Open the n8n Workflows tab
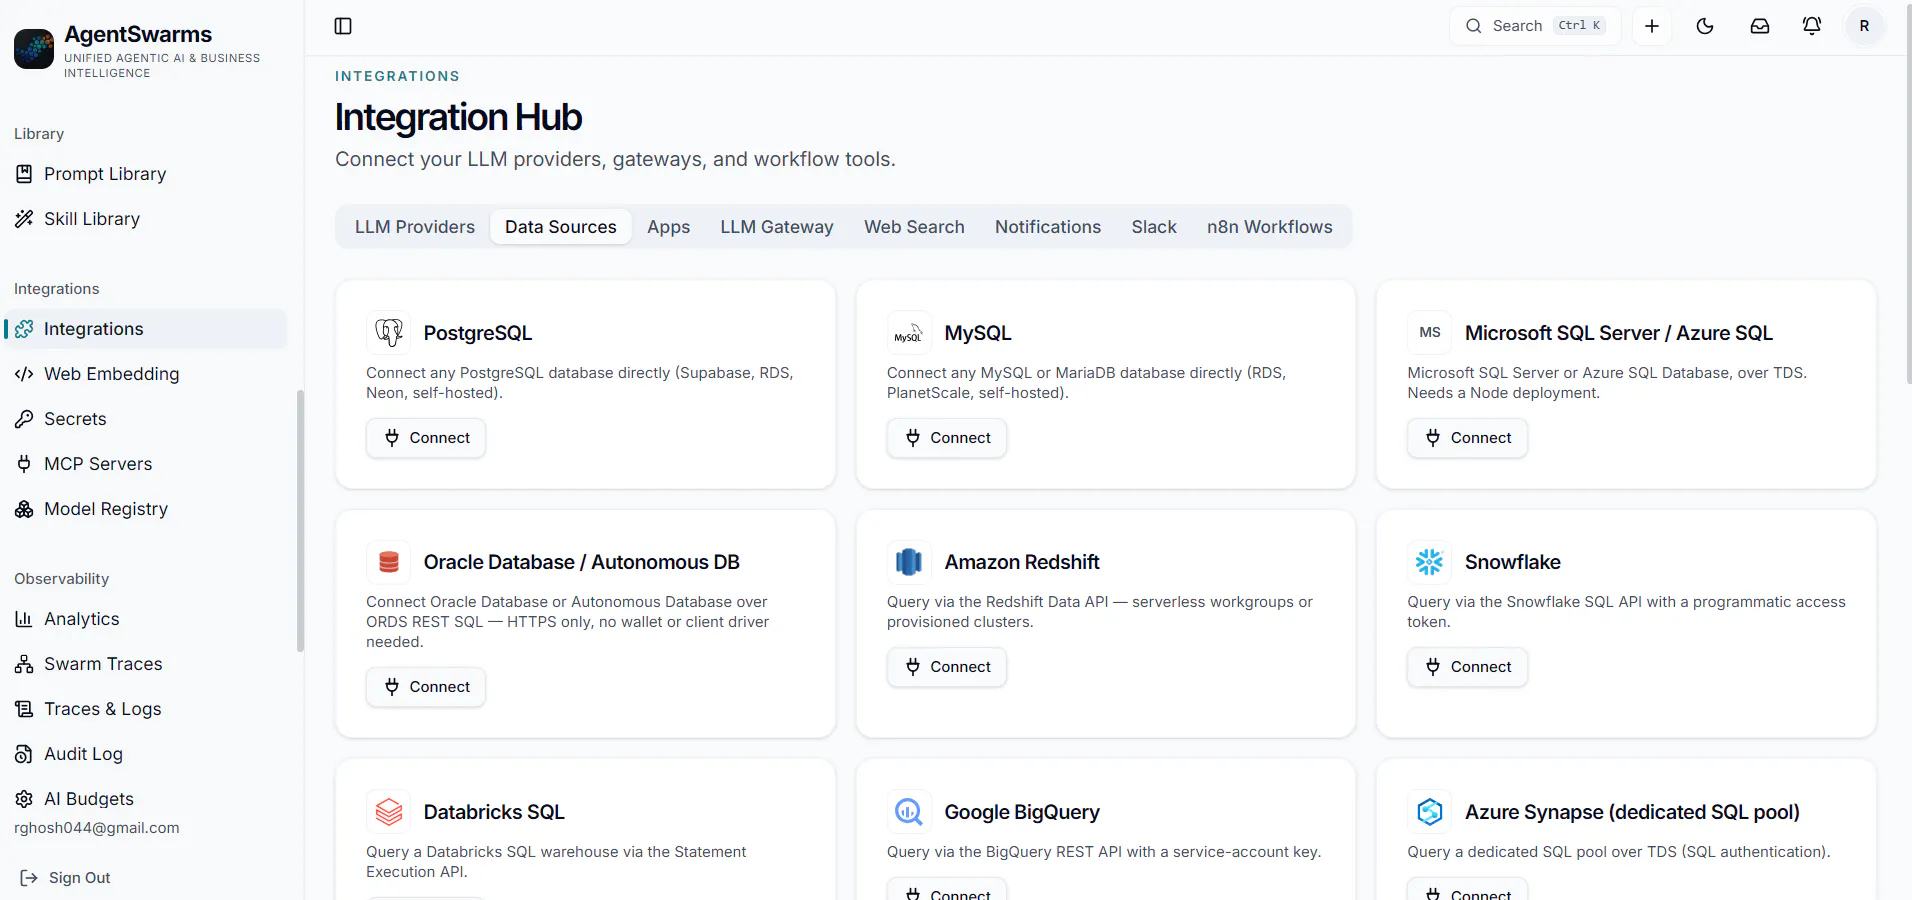1912x900 pixels. click(x=1270, y=227)
